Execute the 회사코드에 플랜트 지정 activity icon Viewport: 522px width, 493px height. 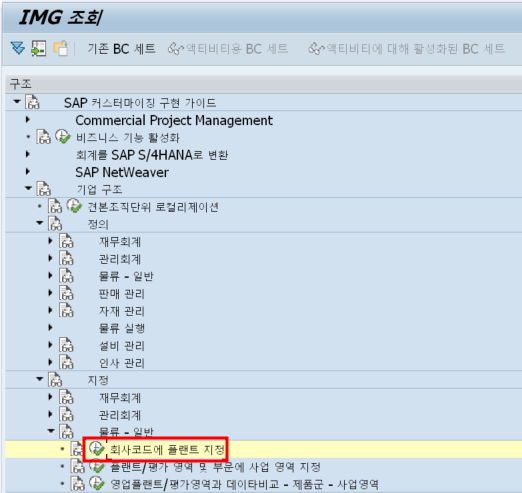click(x=97, y=449)
